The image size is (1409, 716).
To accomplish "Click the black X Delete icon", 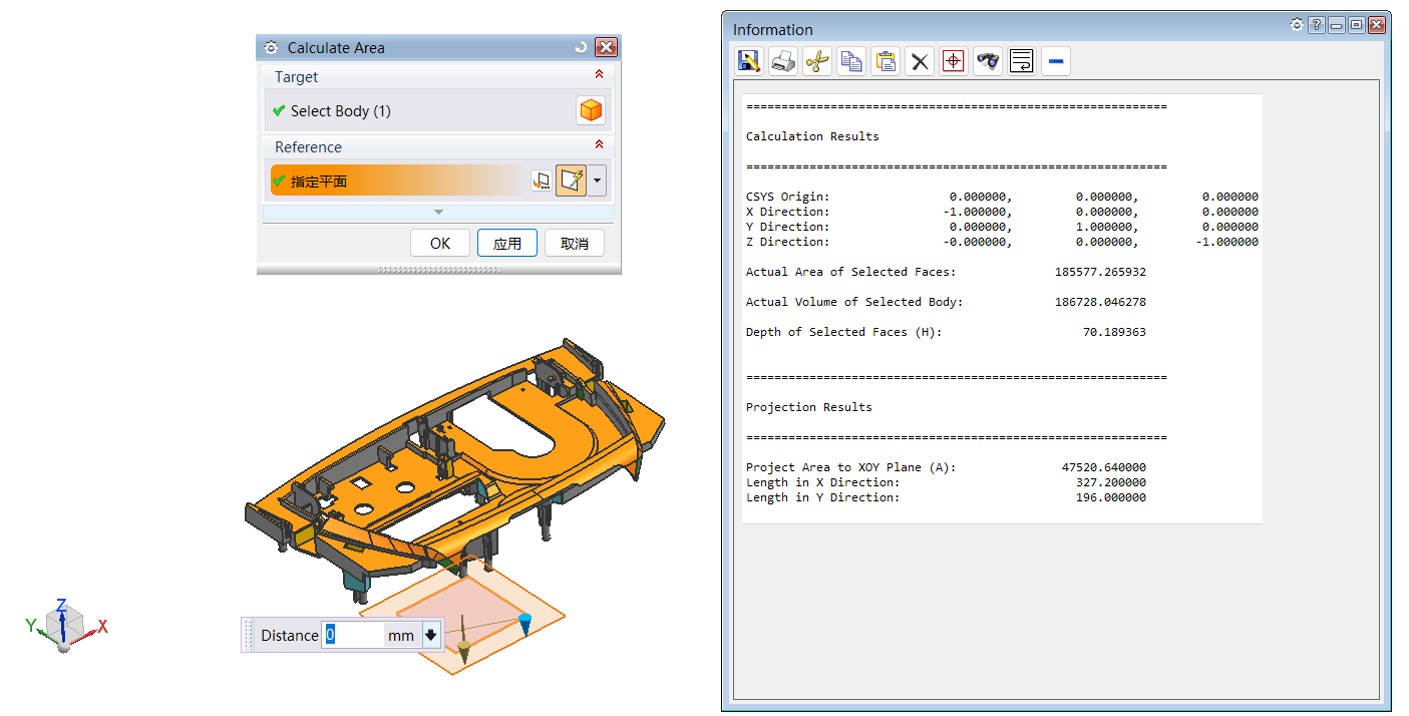I will click(920, 62).
